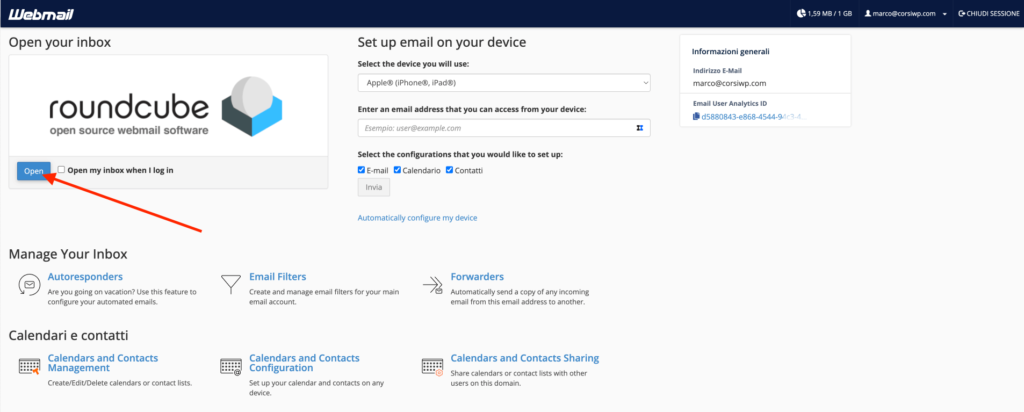This screenshot has width=1024, height=412.
Task: Click the 1,59 MB / 1 GB usage indicator
Action: coord(825,13)
